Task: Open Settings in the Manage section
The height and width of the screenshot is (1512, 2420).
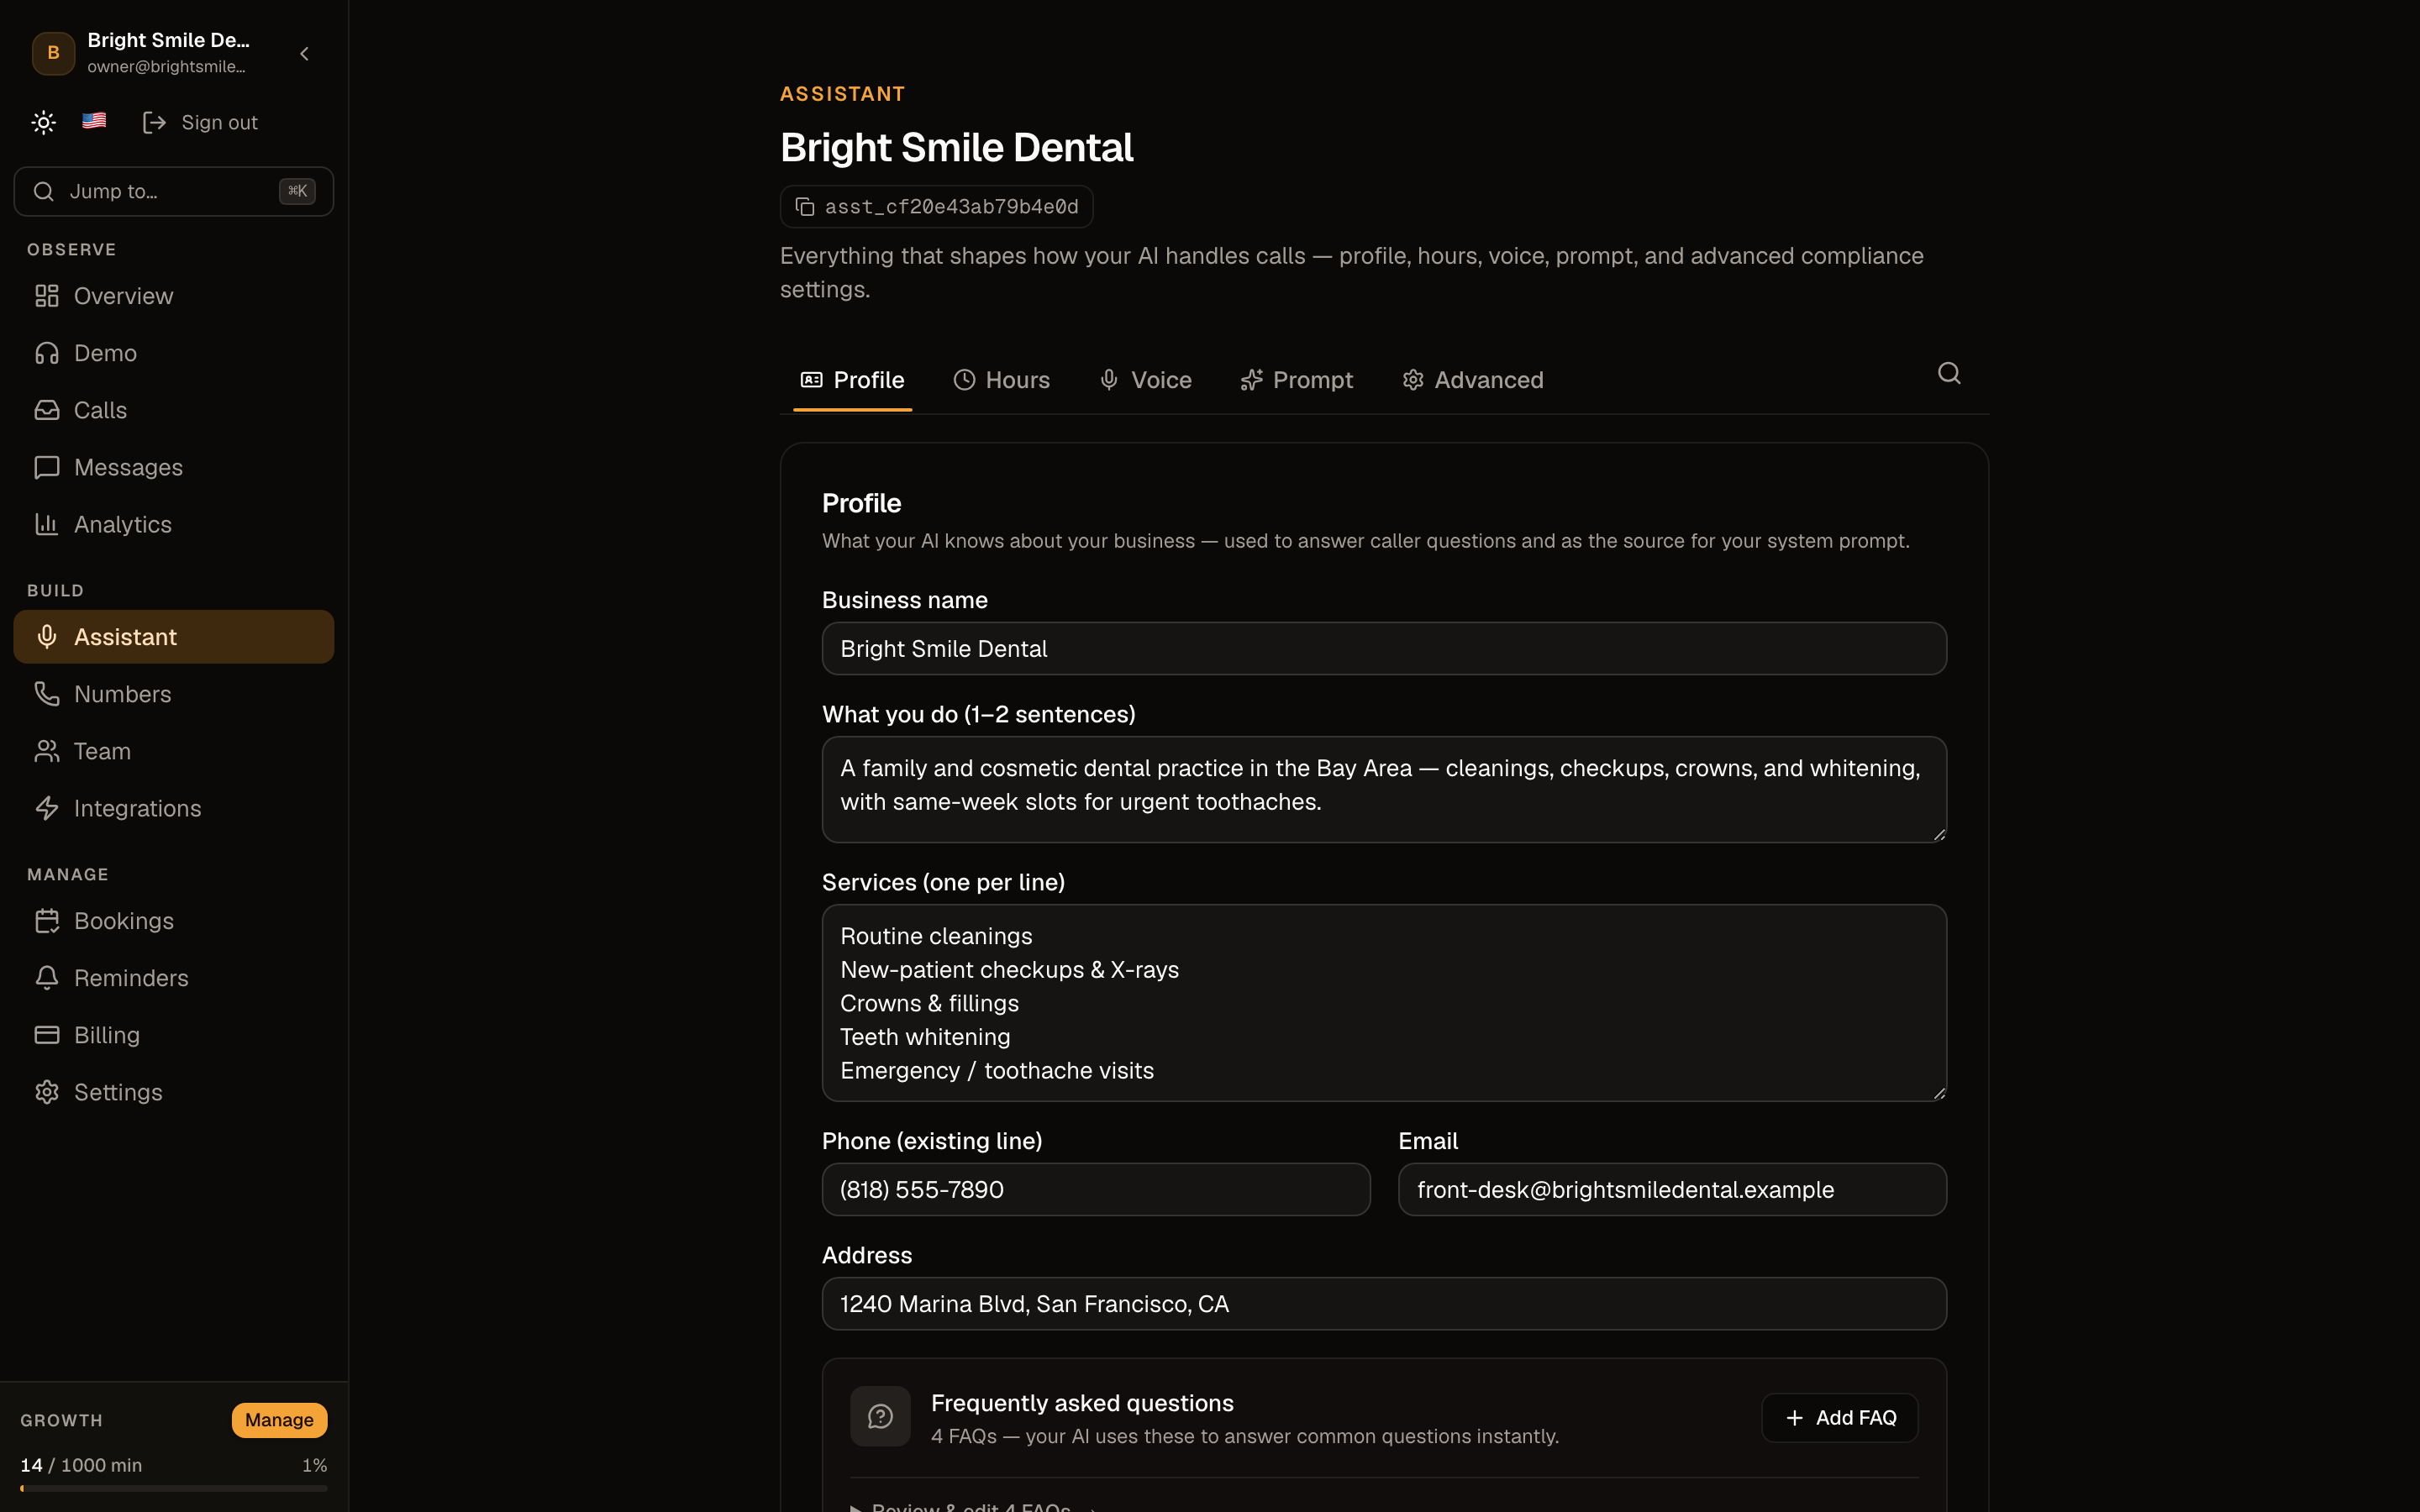Action: click(174, 1092)
